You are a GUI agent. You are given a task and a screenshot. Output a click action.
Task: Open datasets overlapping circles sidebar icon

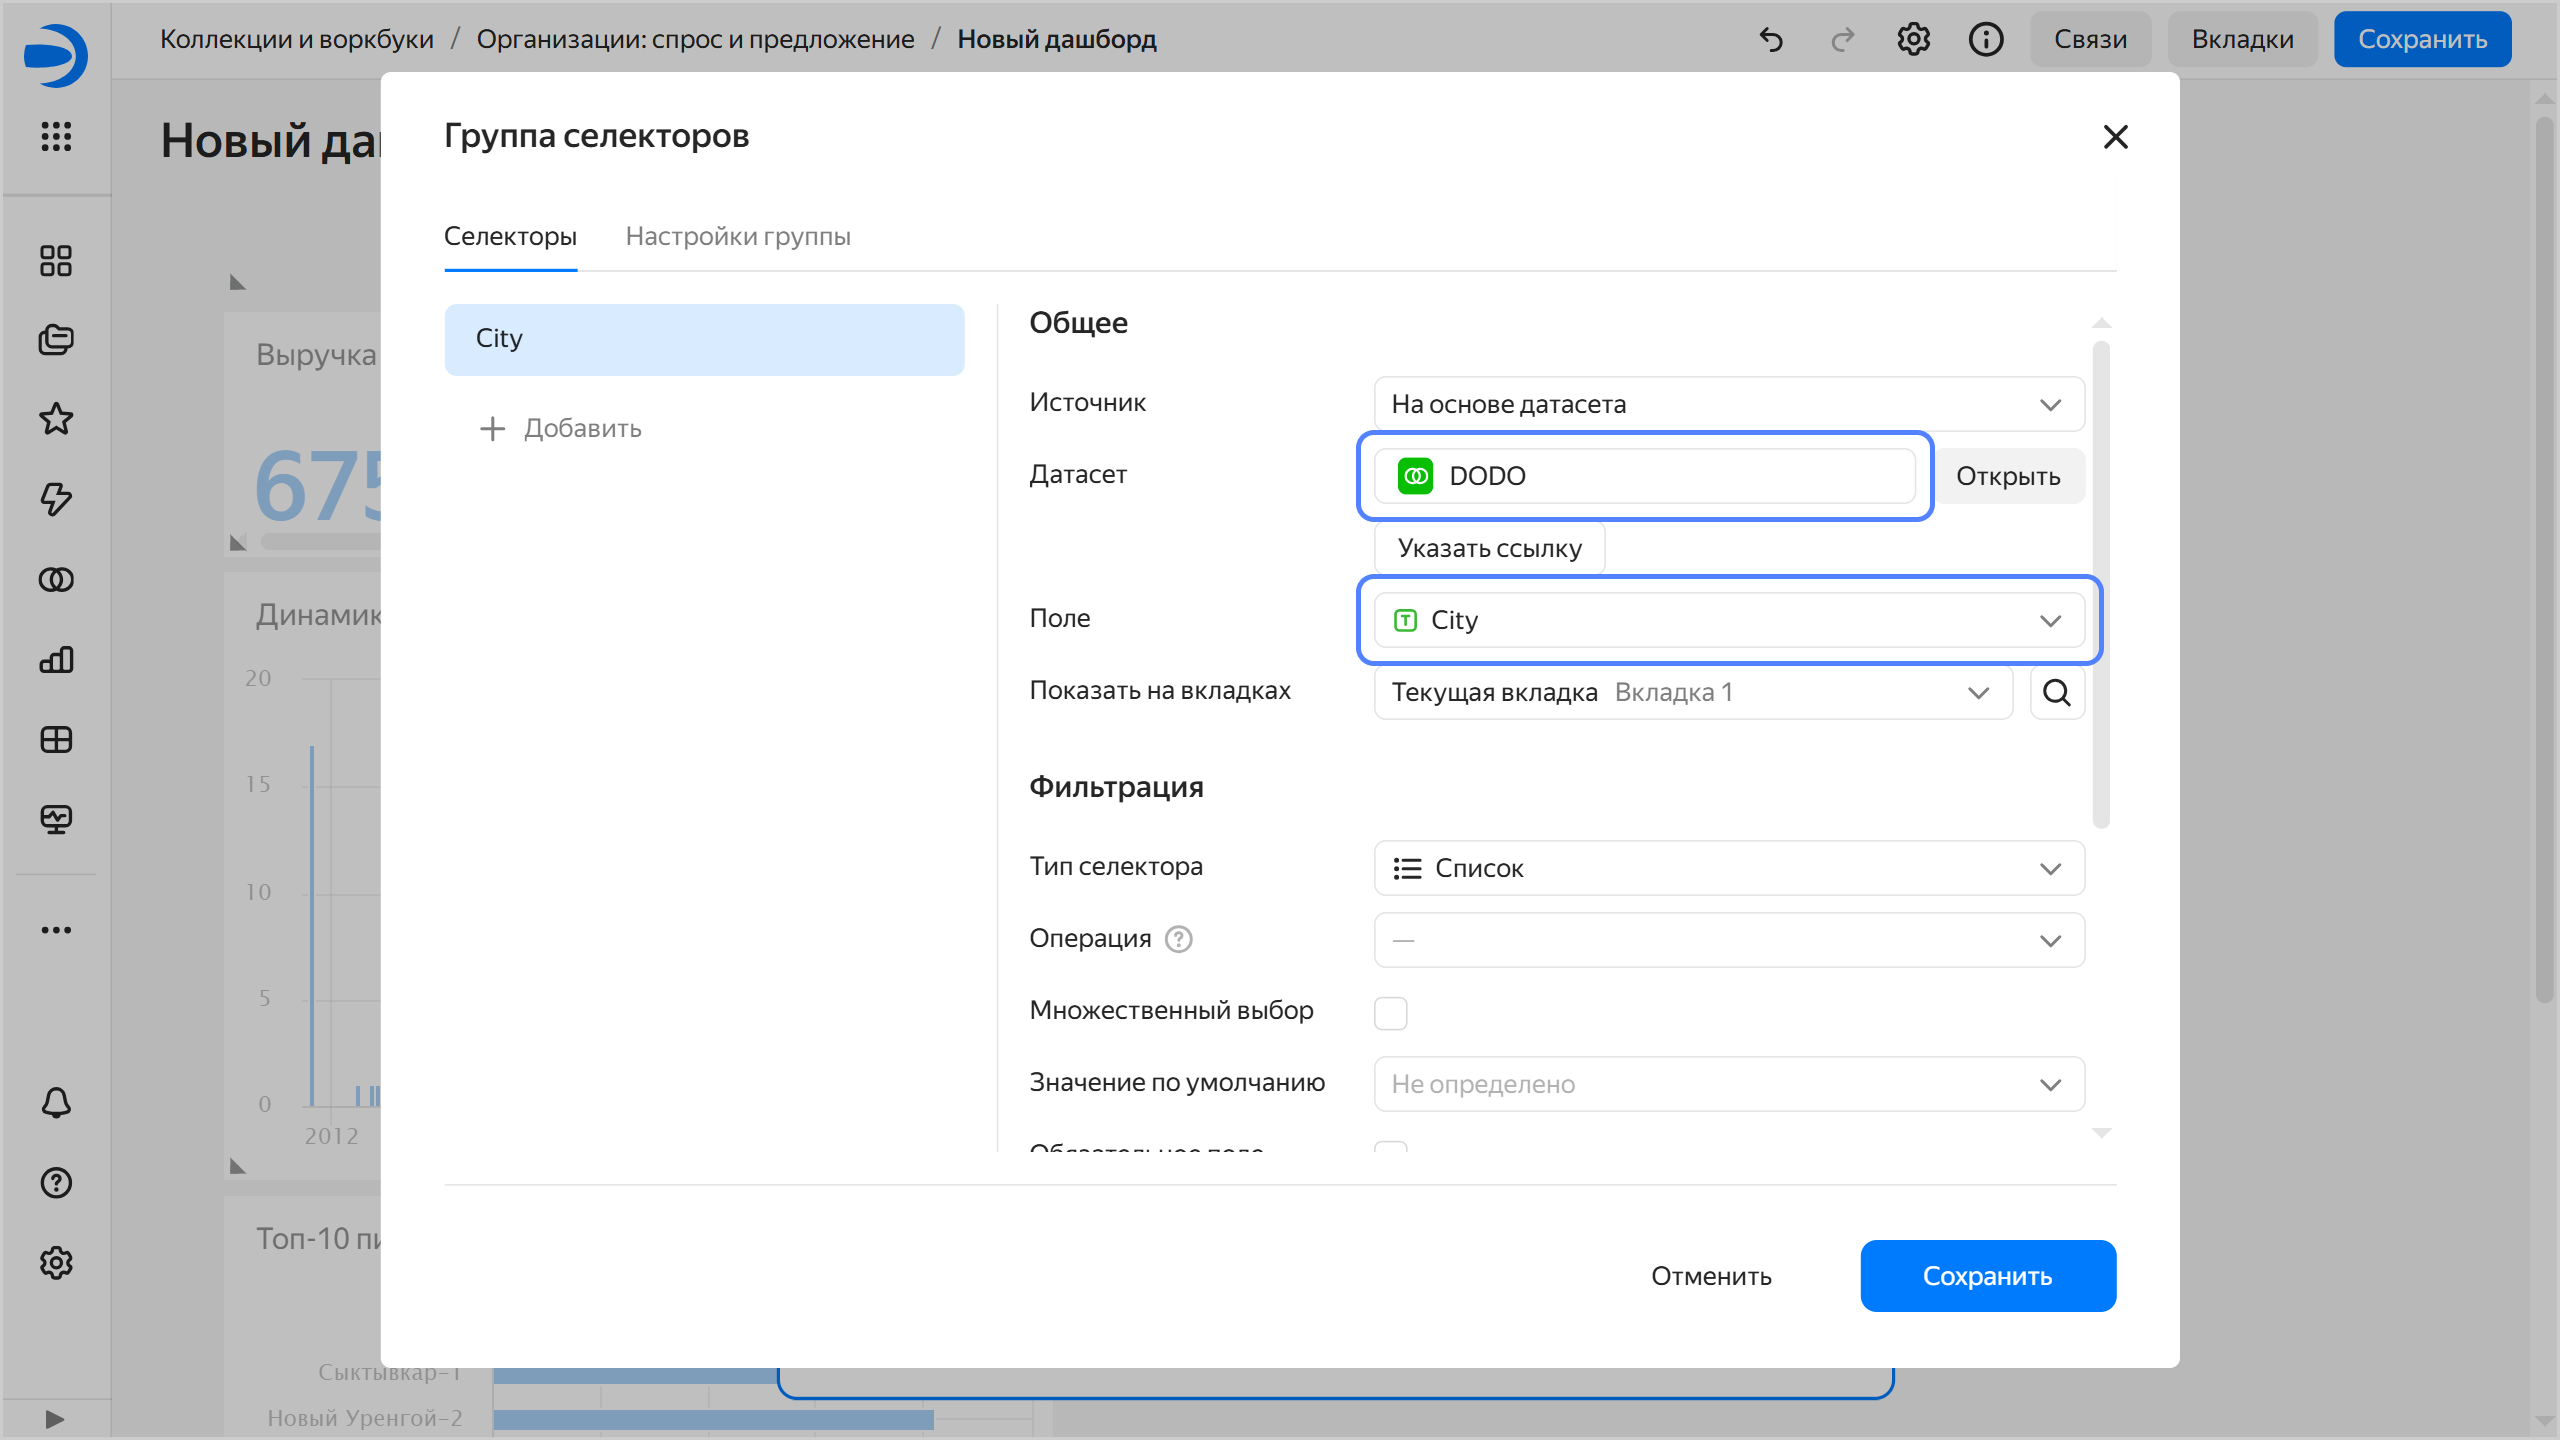click(x=56, y=579)
